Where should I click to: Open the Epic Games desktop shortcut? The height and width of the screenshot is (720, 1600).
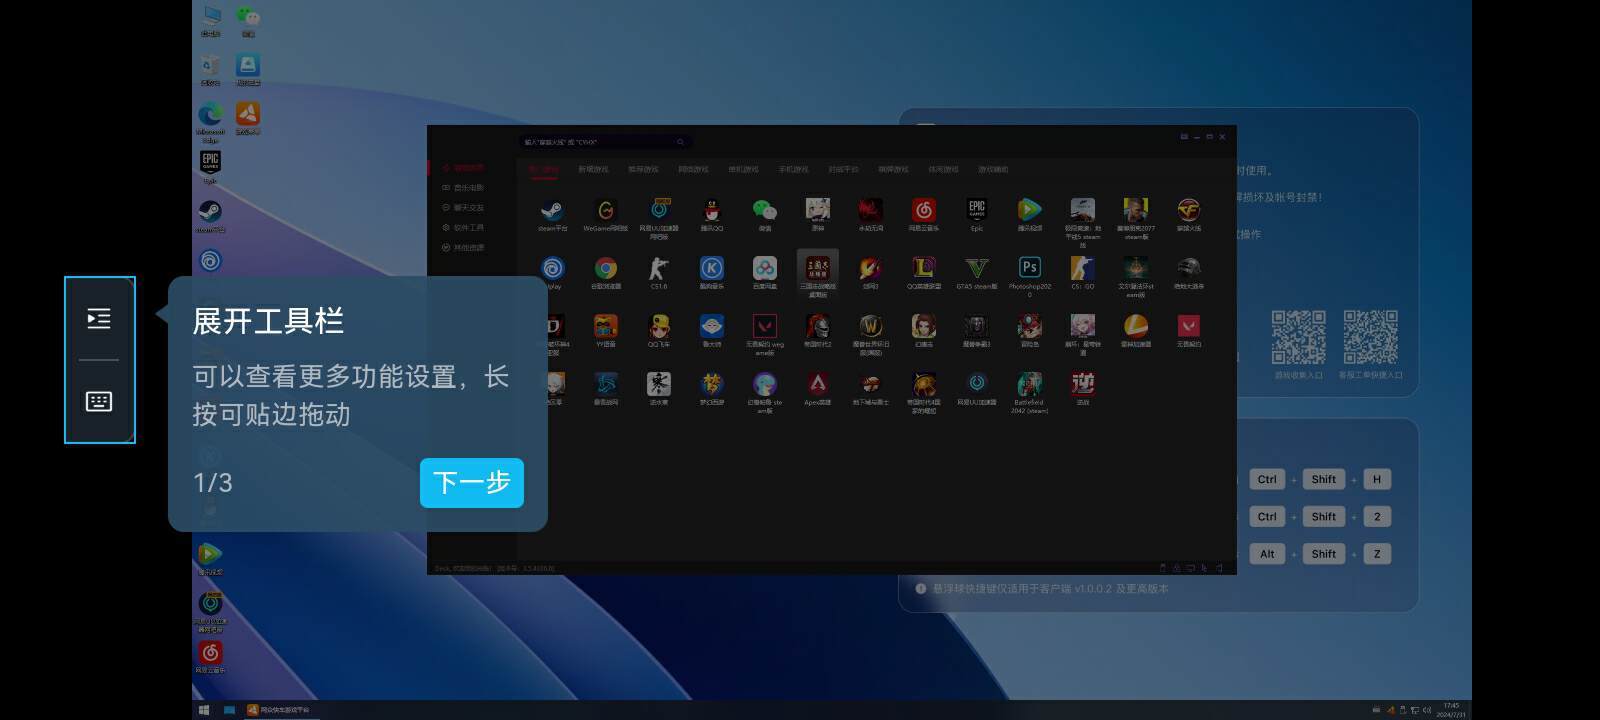(x=210, y=166)
